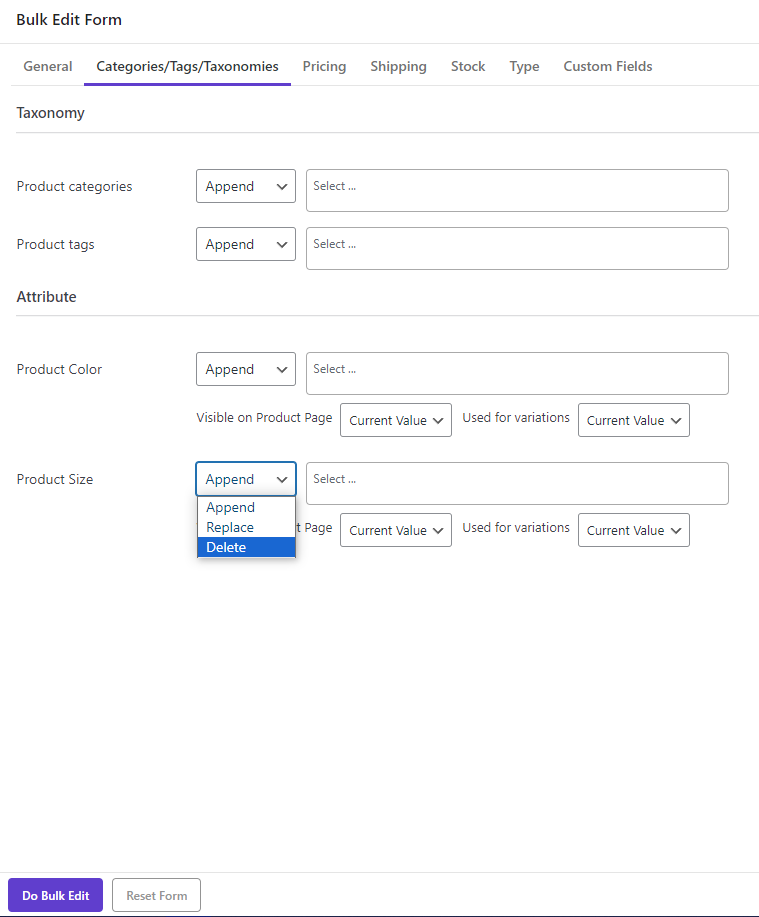Open Product Color Visible on Product Page dropdown
Screen dimensions: 759x917
(x=396, y=420)
